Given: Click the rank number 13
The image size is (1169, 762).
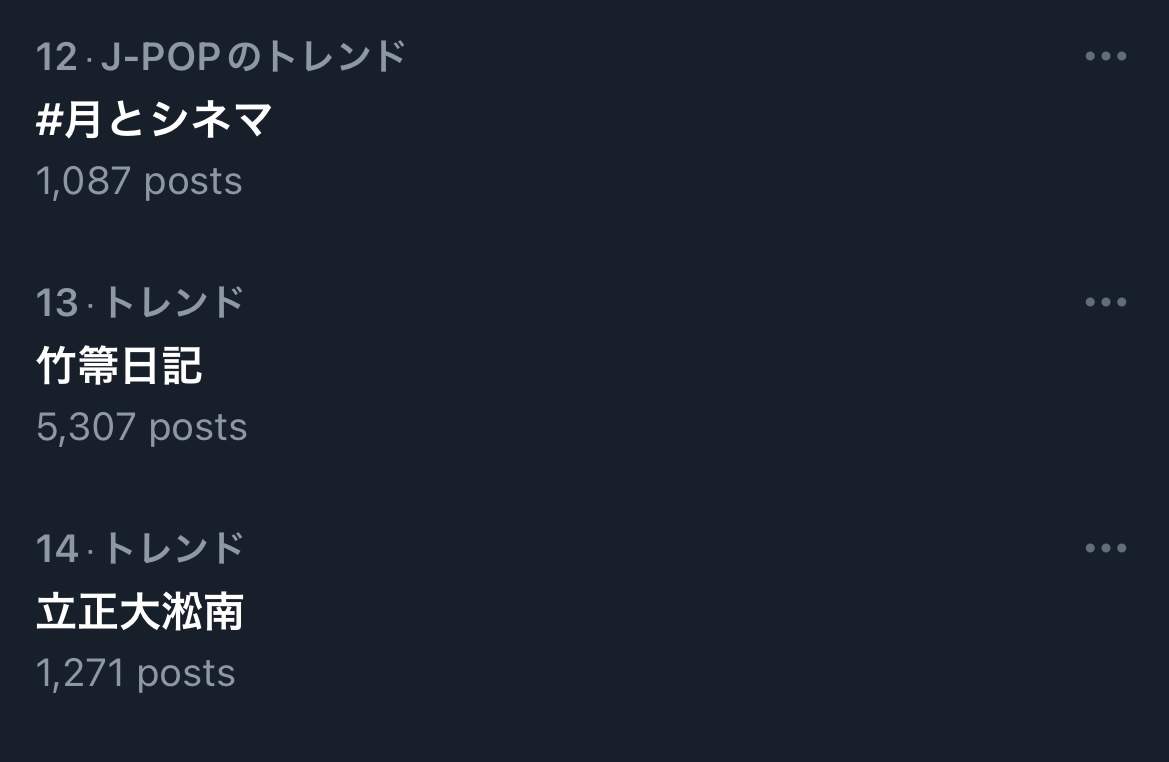Looking at the screenshot, I should (x=56, y=303).
